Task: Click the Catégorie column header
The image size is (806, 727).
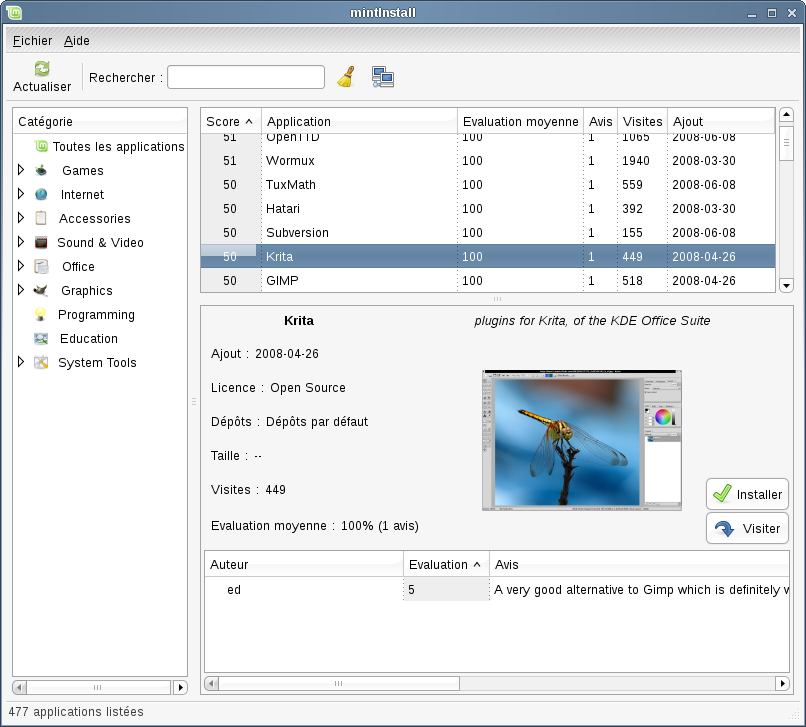Action: point(100,121)
